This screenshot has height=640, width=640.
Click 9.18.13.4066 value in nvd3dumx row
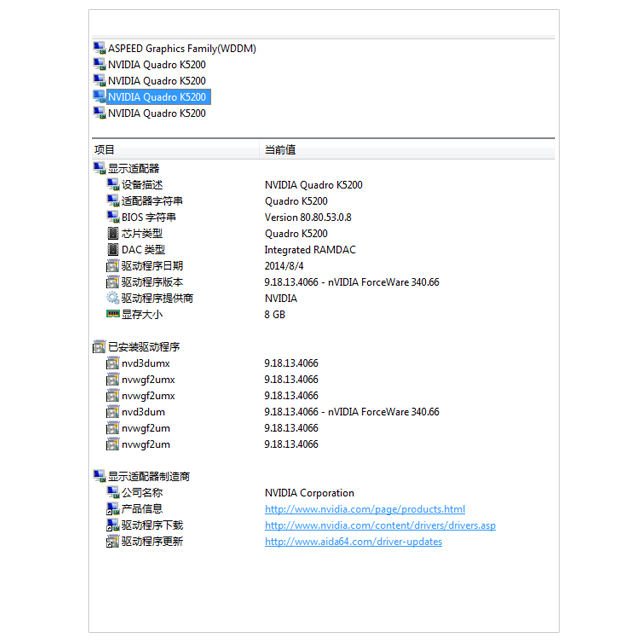pyautogui.click(x=291, y=363)
